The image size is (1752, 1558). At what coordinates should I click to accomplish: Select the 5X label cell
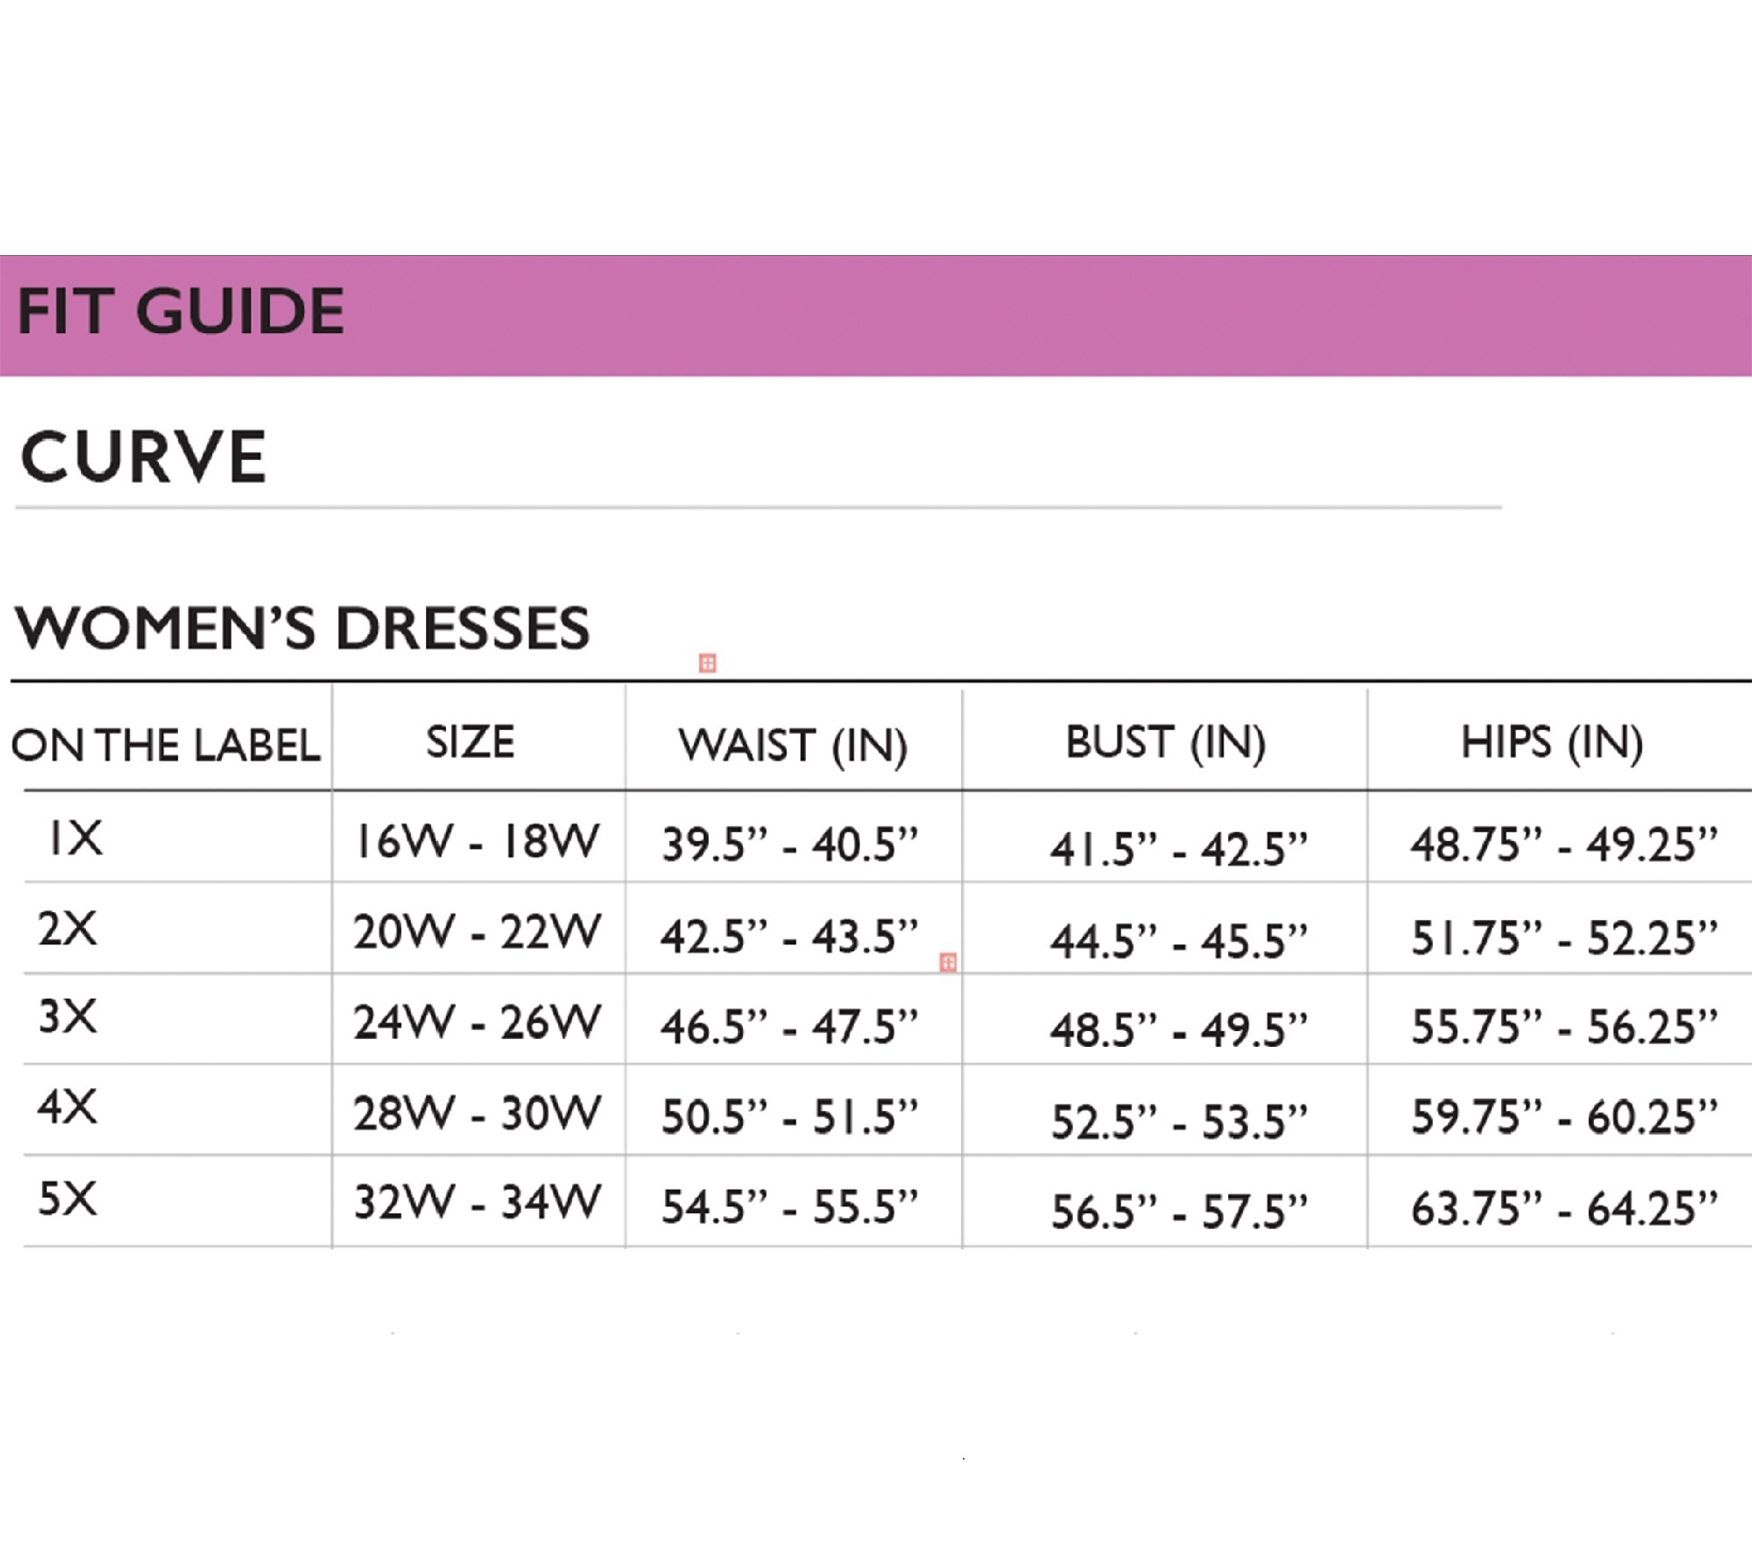pos(68,1198)
